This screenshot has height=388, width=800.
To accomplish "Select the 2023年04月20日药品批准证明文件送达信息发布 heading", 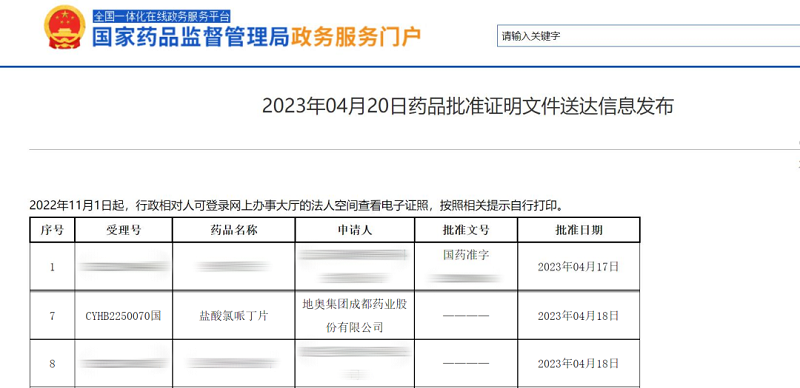I will (468, 106).
